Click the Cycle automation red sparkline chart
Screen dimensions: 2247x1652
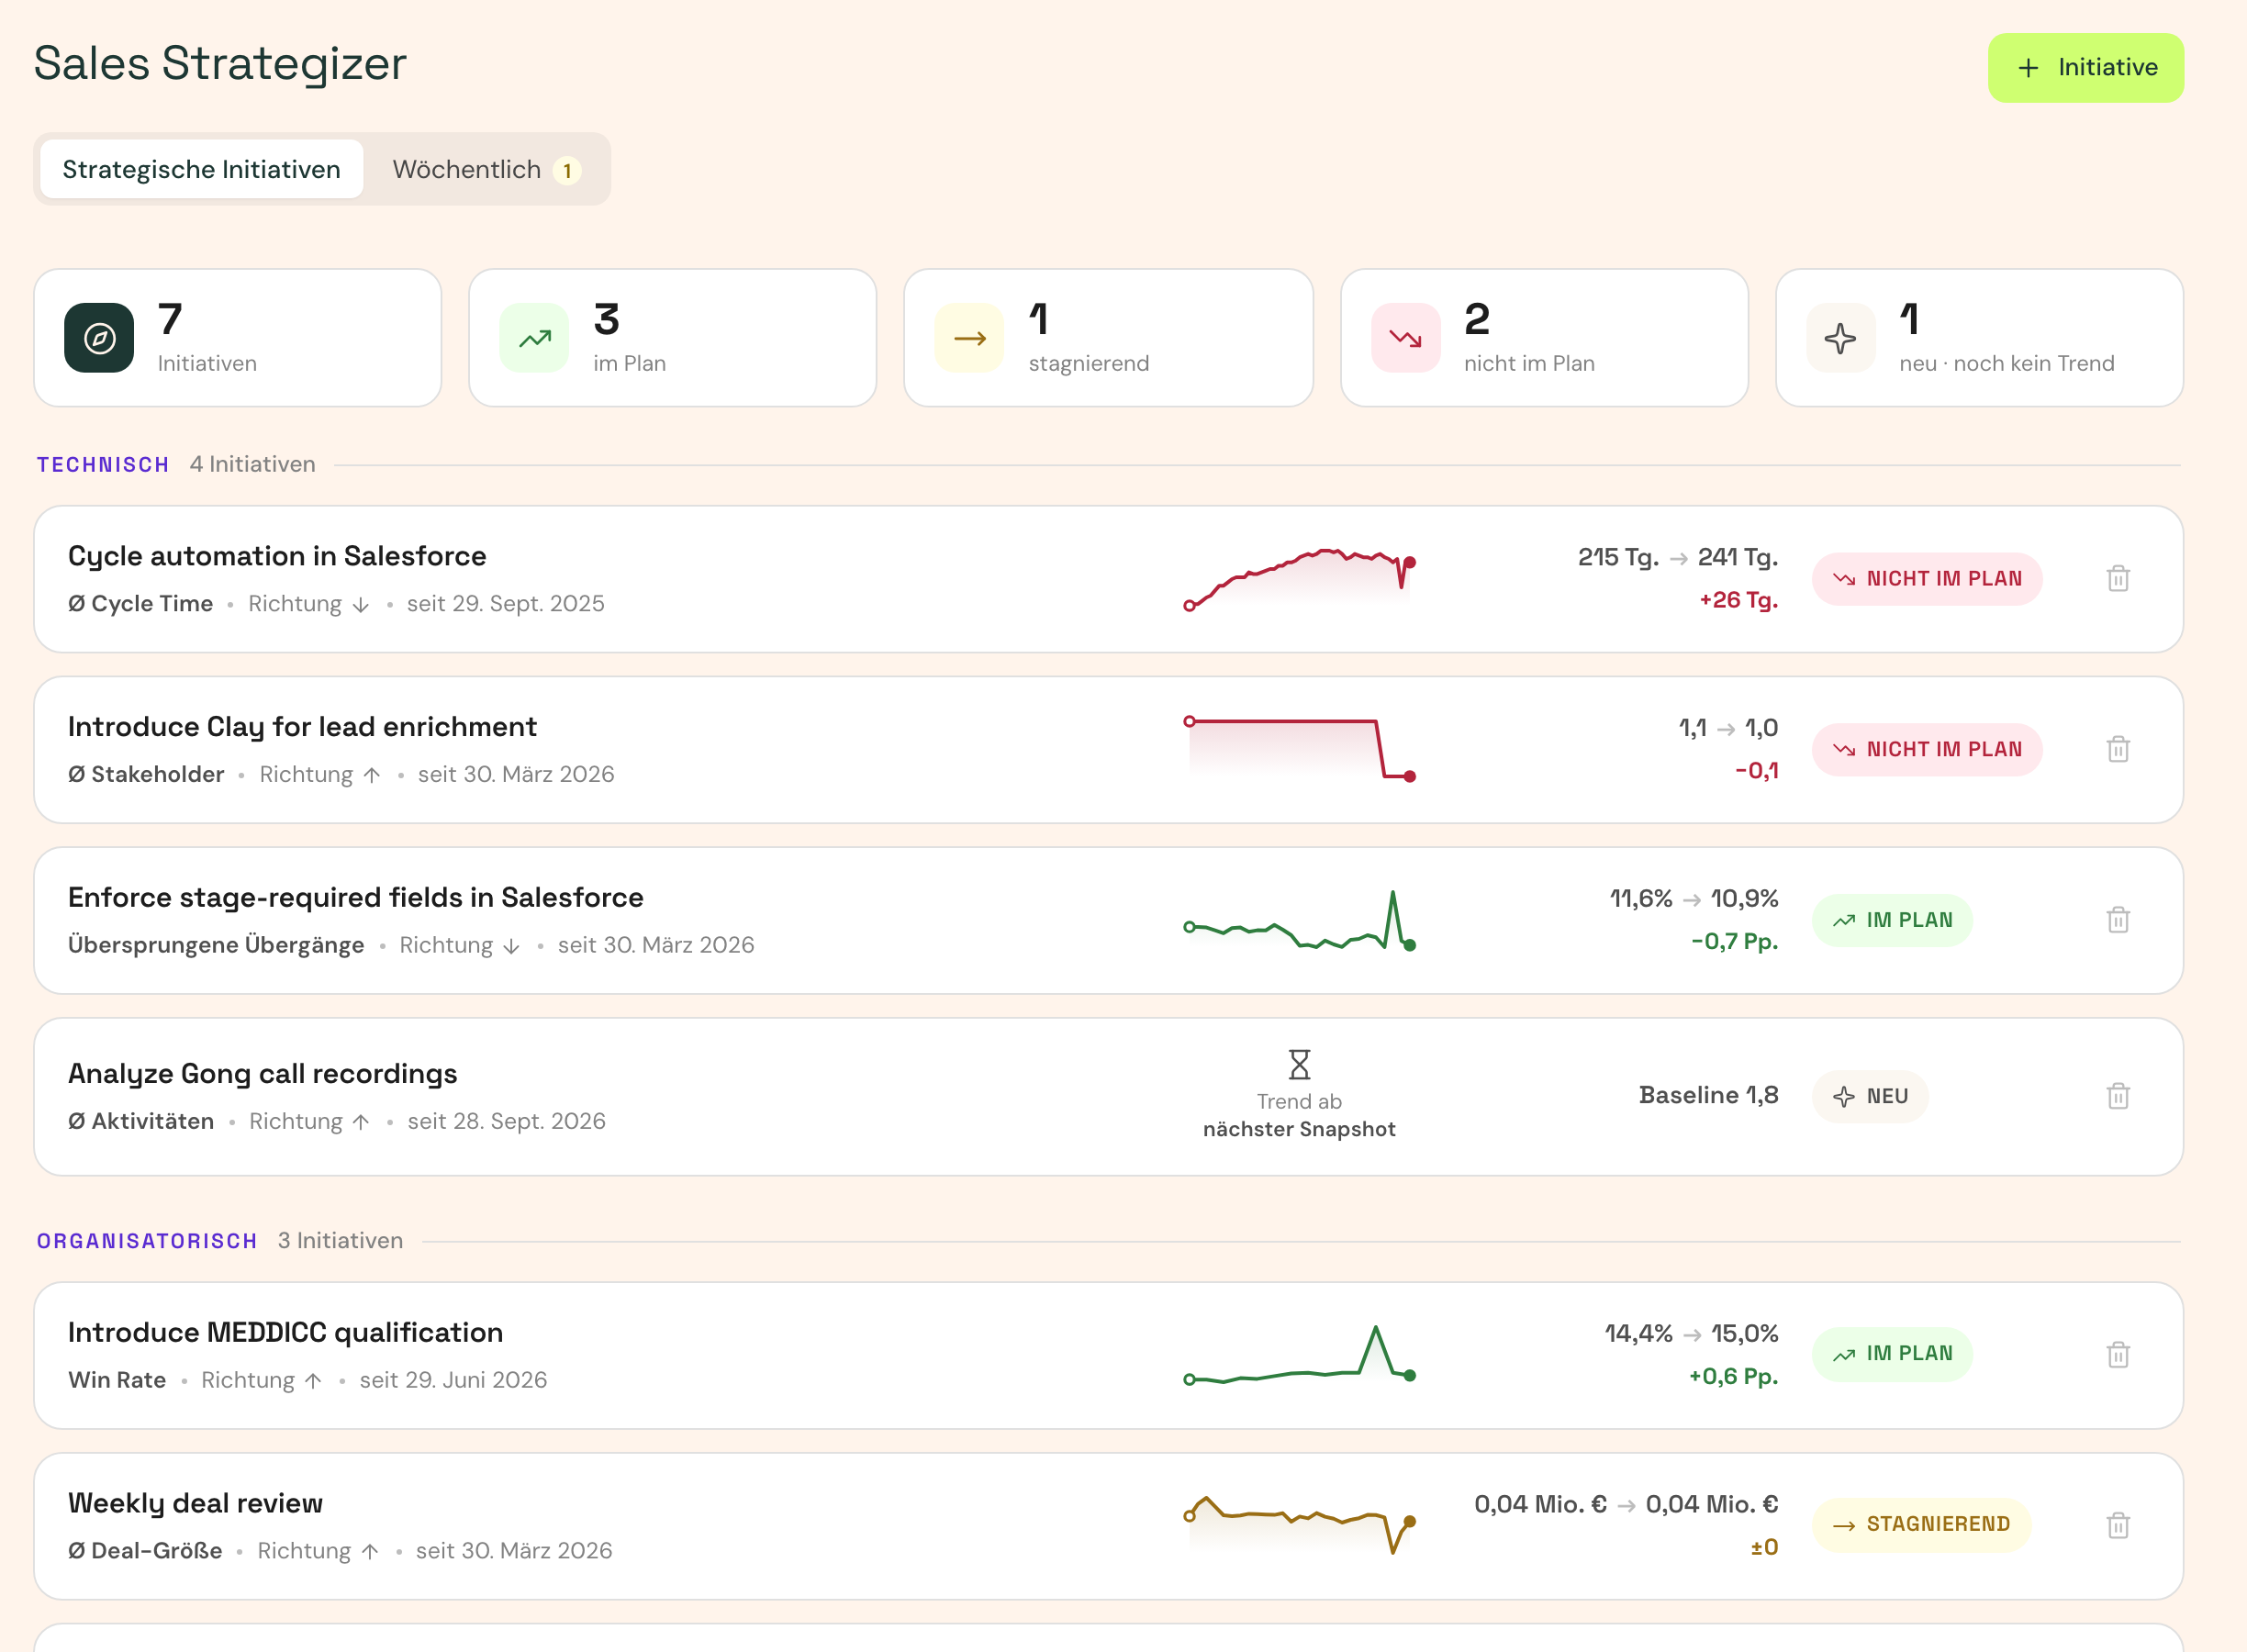pos(1299,578)
